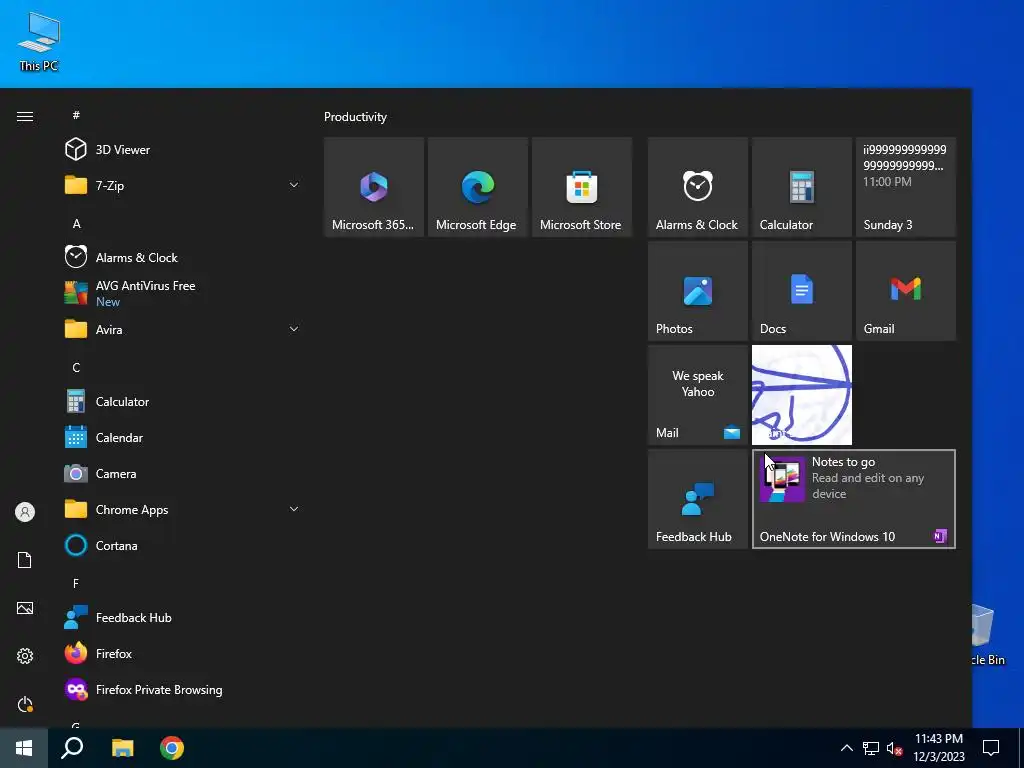Open the user account icon
This screenshot has width=1024, height=768.
coord(25,512)
